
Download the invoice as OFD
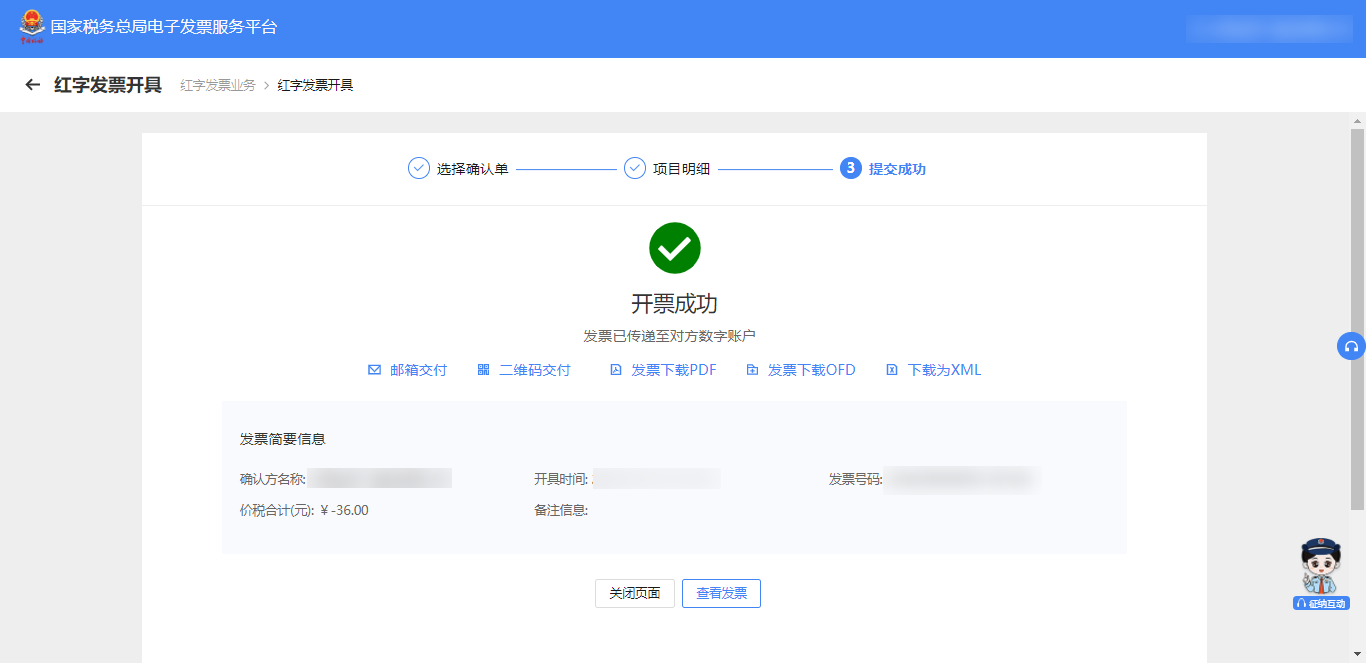[801, 370]
